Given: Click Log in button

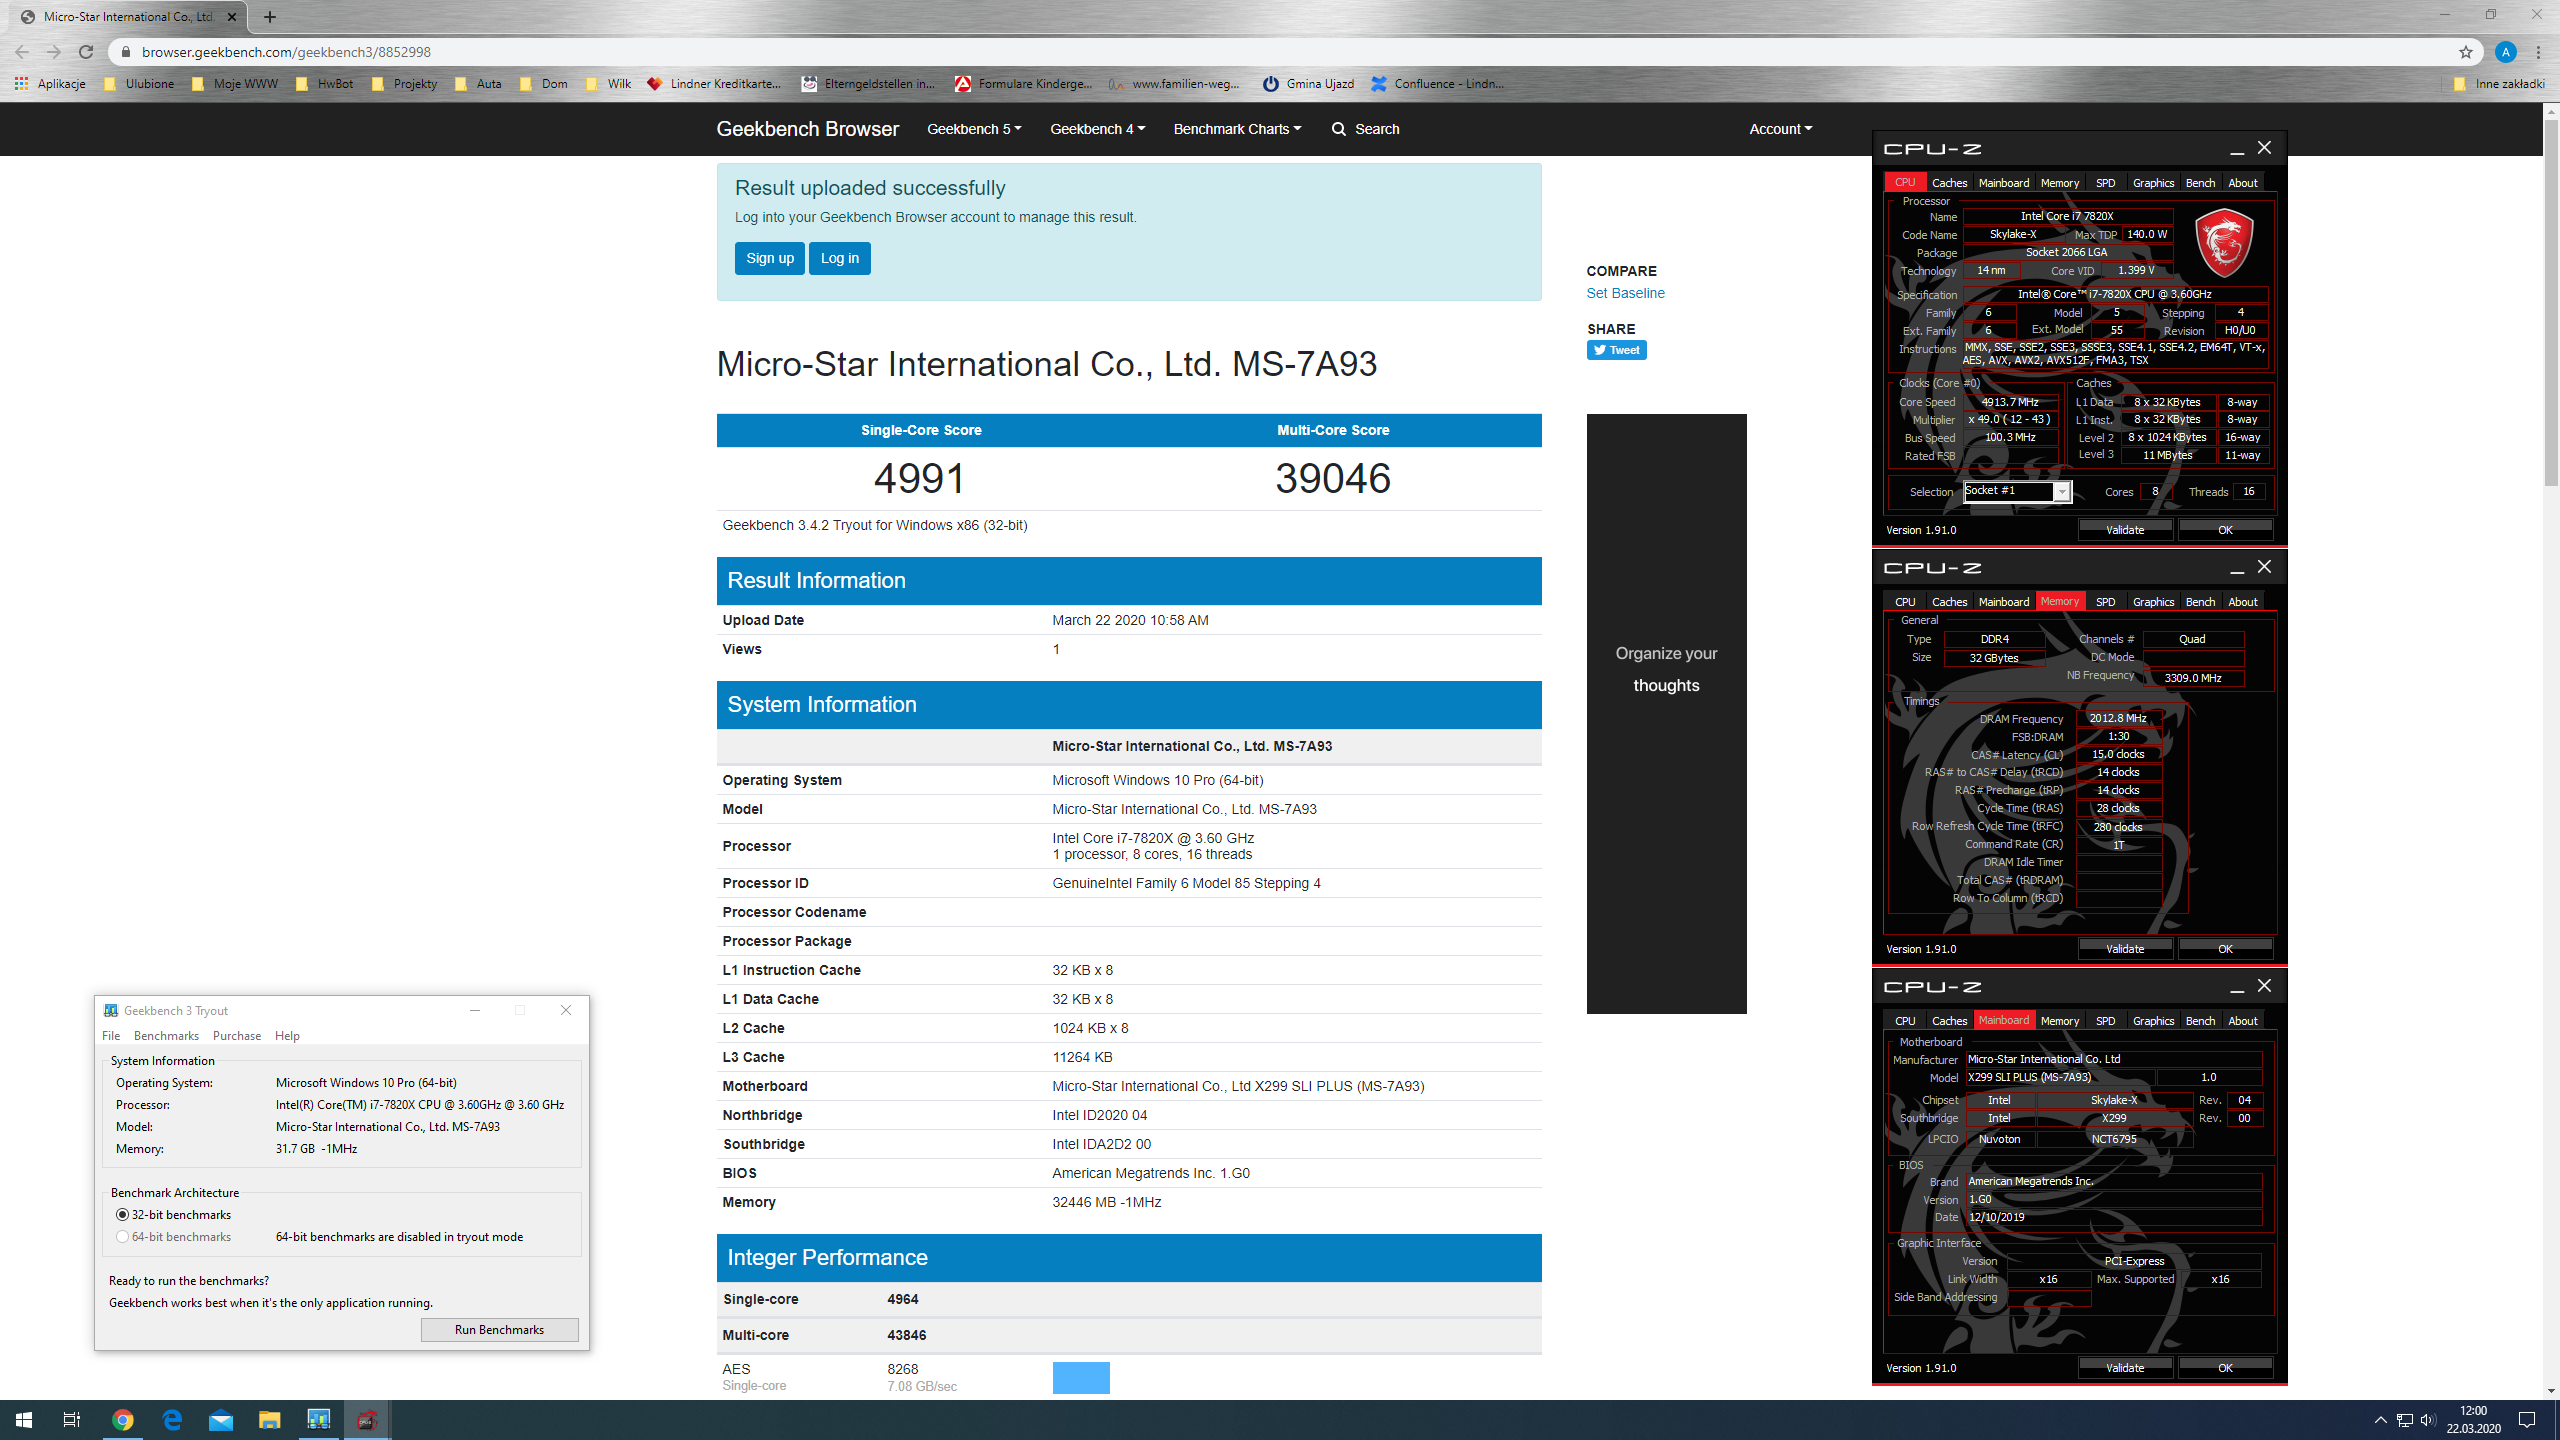Looking at the screenshot, I should [840, 258].
